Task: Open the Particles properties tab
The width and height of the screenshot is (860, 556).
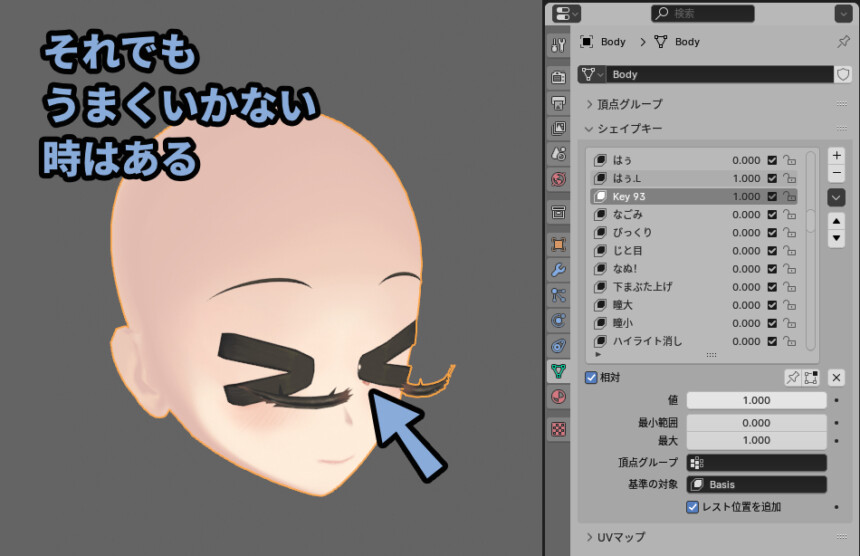Action: pyautogui.click(x=558, y=295)
